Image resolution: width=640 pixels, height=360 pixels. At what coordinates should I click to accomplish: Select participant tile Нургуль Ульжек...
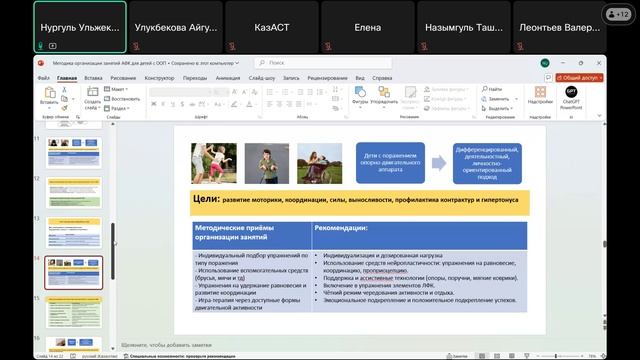point(80,27)
